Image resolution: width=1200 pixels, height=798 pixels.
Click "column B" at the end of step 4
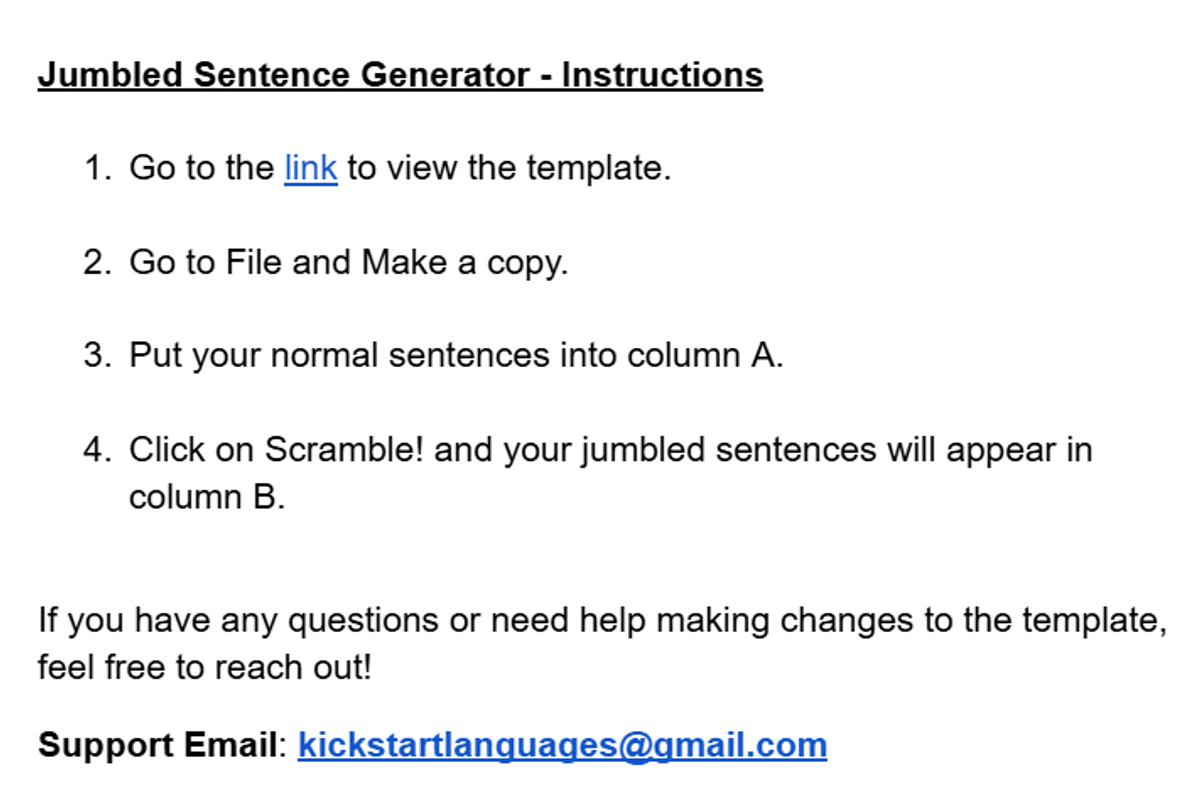coord(206,497)
